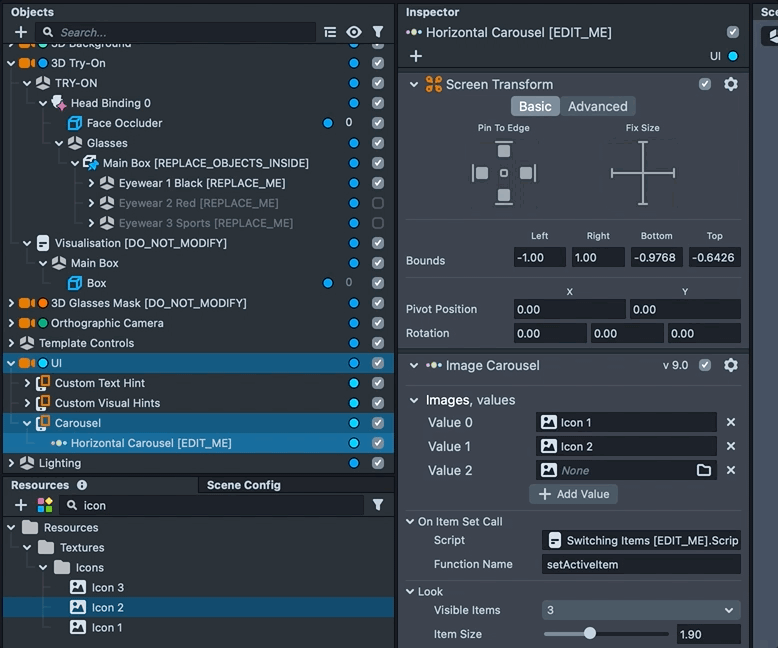Click the add component plus icon in Inspector

pos(416,56)
